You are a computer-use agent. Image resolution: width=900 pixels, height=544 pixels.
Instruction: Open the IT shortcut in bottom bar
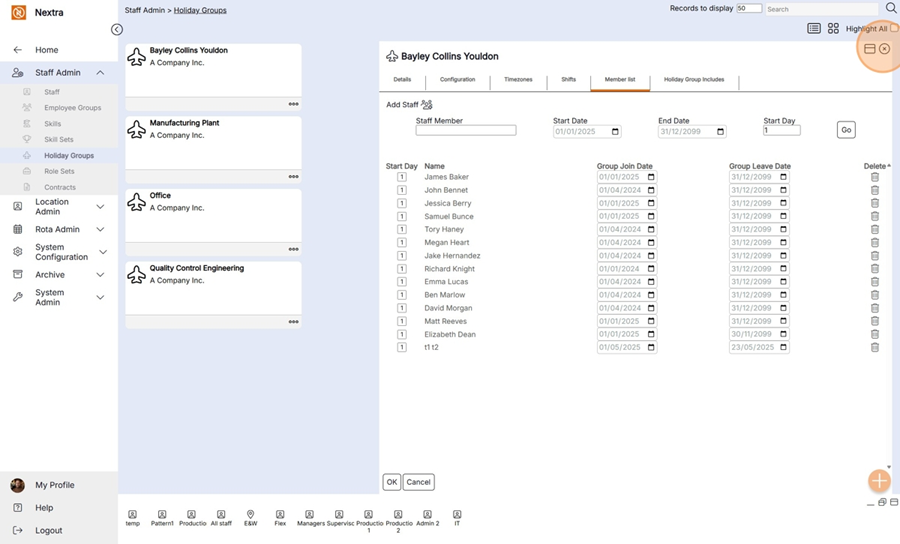457,518
